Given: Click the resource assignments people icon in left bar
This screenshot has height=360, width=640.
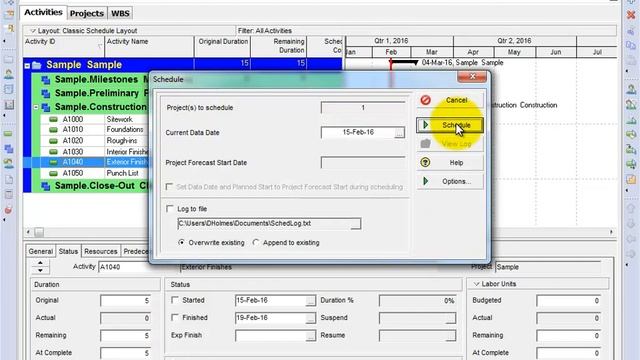Looking at the screenshot, I should [x=9, y=164].
